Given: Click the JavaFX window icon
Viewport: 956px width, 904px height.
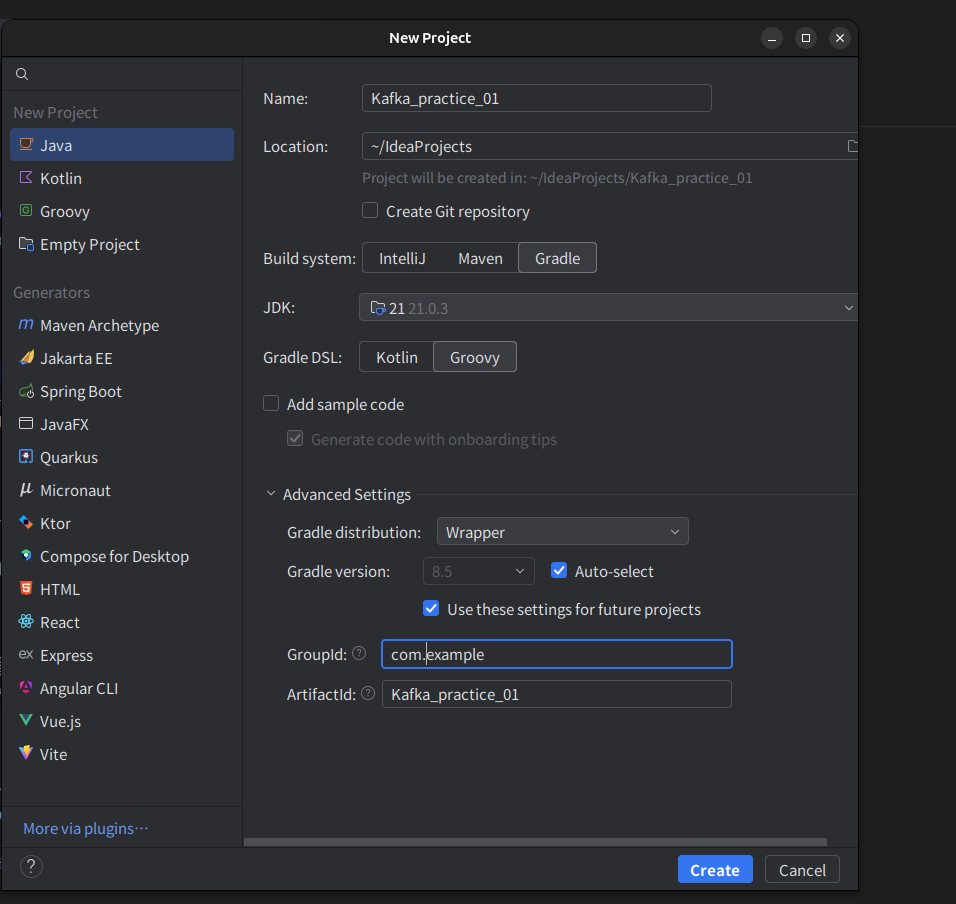Looking at the screenshot, I should (x=26, y=424).
